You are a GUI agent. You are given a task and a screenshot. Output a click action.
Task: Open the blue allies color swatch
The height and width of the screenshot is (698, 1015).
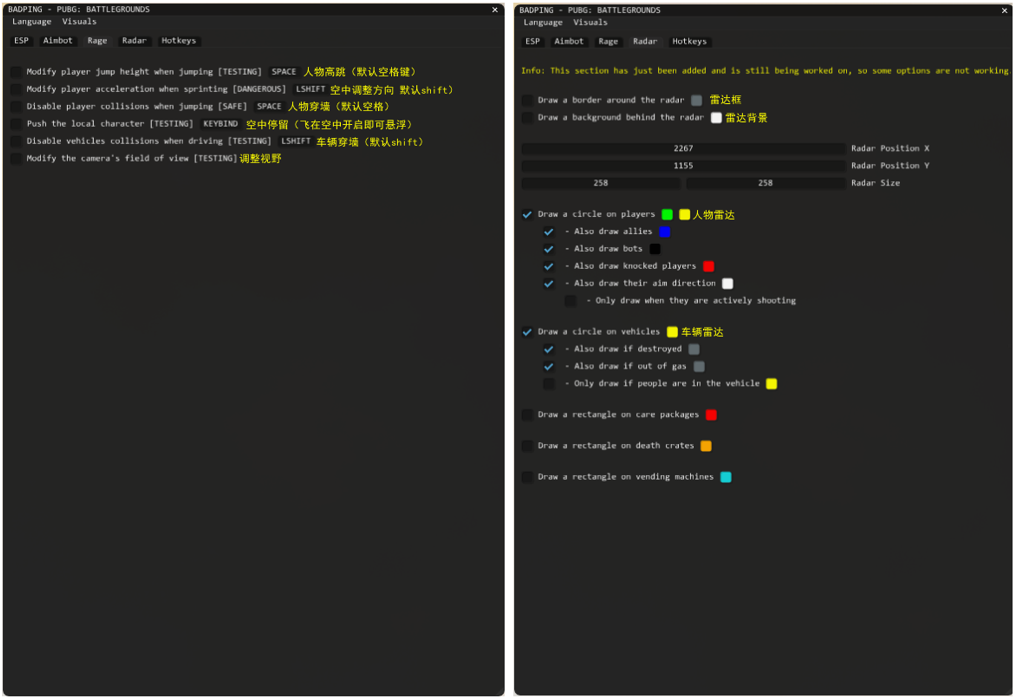[664, 232]
